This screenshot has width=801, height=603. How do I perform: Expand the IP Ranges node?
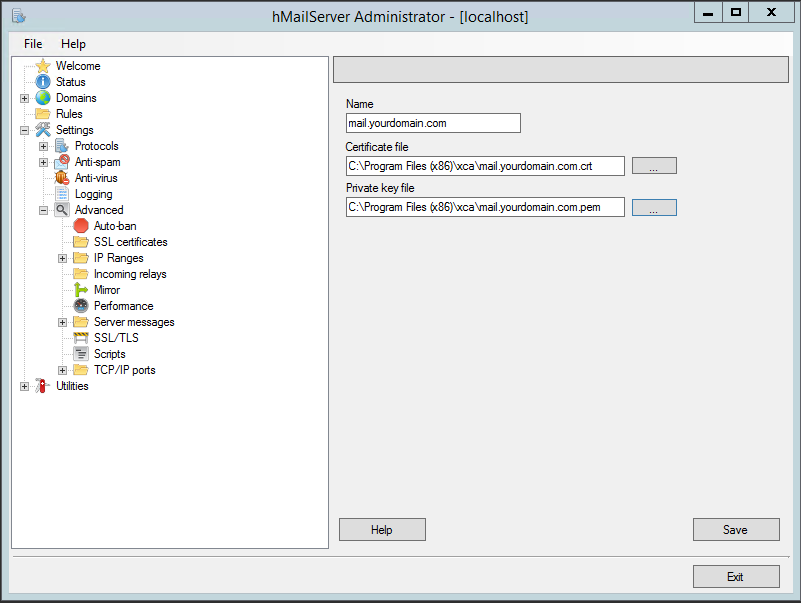click(x=62, y=258)
